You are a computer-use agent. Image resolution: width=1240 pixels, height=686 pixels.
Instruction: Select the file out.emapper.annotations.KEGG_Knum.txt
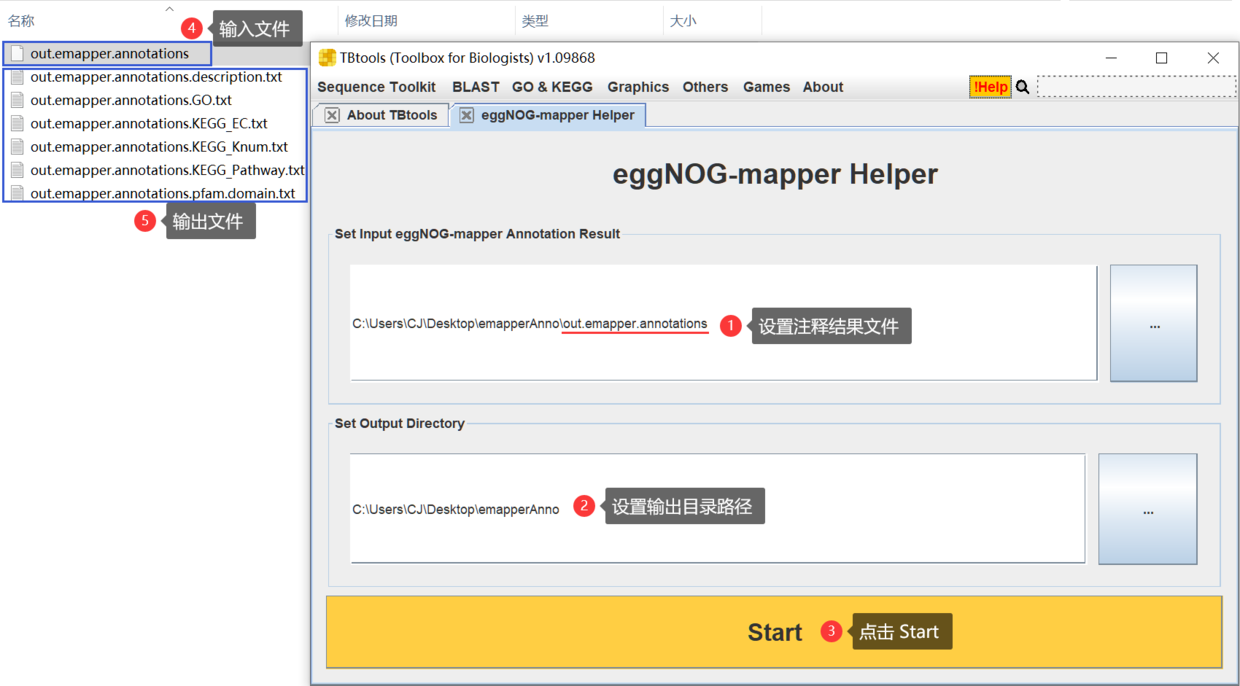pos(159,147)
